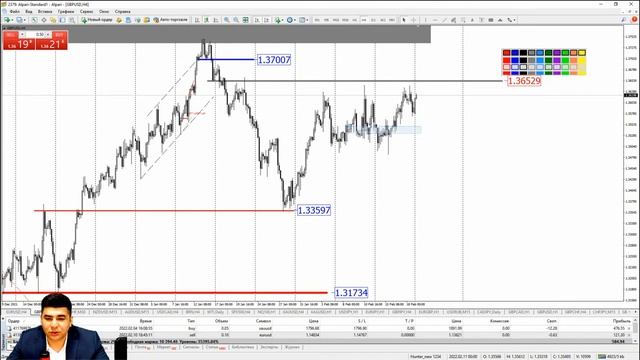Switch chart to bar chart icon

(197, 20)
